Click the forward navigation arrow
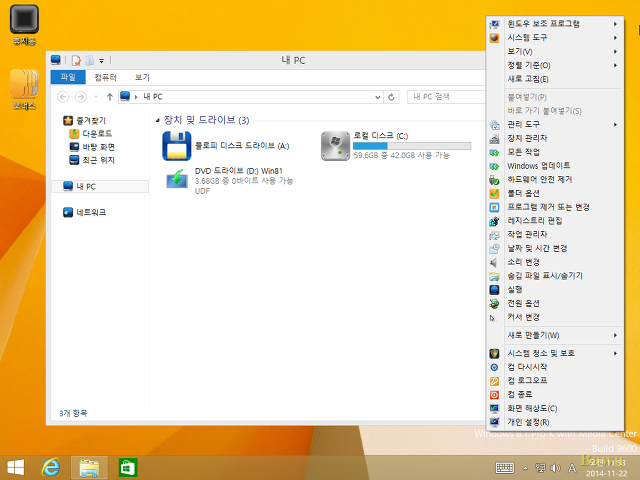The height and width of the screenshot is (480, 640). click(x=81, y=97)
